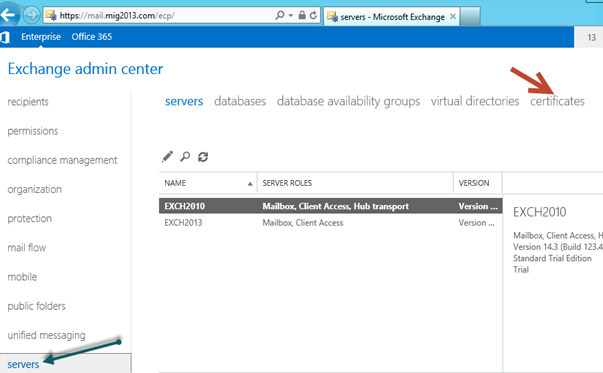Screen dimensions: 603x373
Task: Open the permissions section
Action: click(33, 131)
